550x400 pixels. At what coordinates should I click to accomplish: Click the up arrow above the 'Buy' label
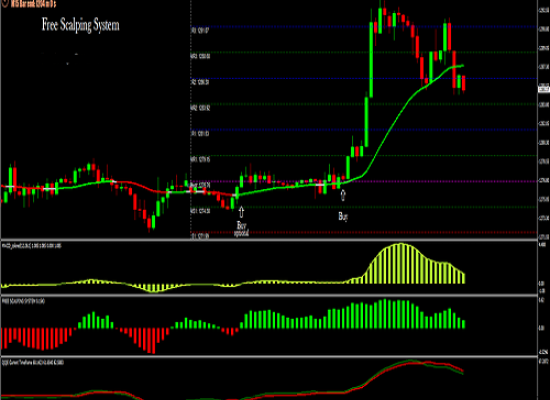343,195
